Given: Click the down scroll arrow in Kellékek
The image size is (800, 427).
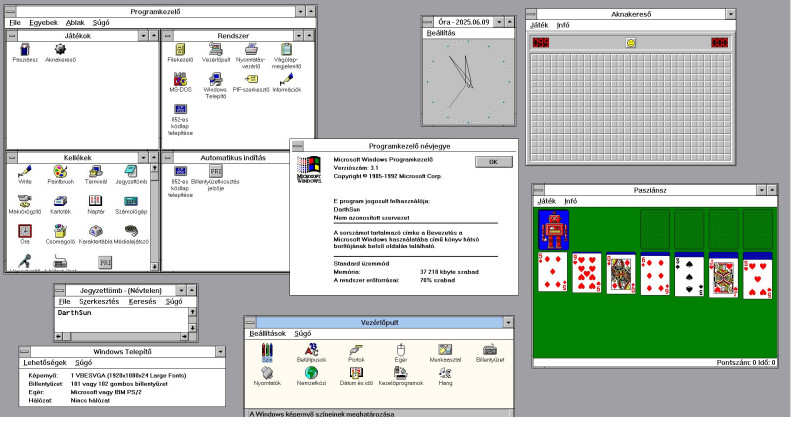Looking at the screenshot, I should click(154, 266).
